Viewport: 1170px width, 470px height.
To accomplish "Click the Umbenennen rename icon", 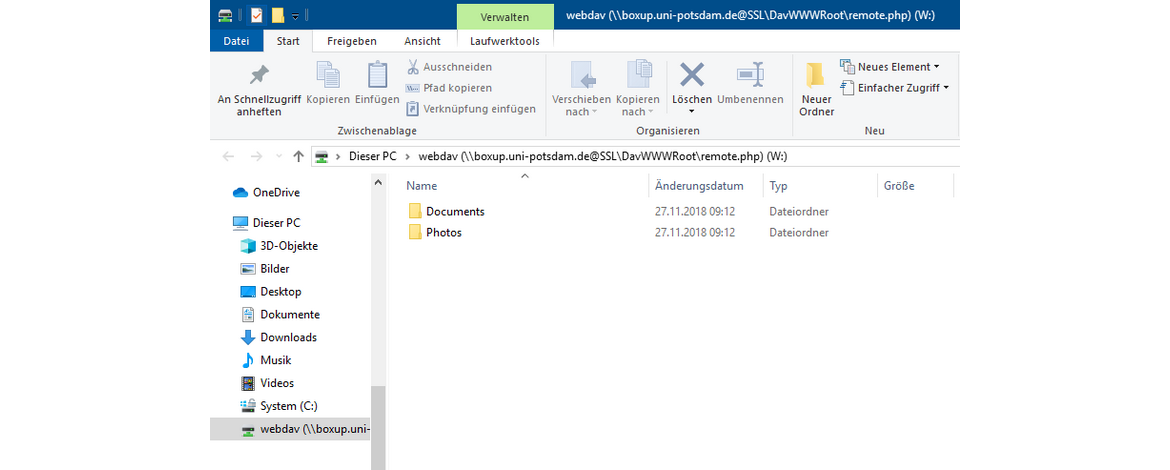I will click(x=750, y=75).
